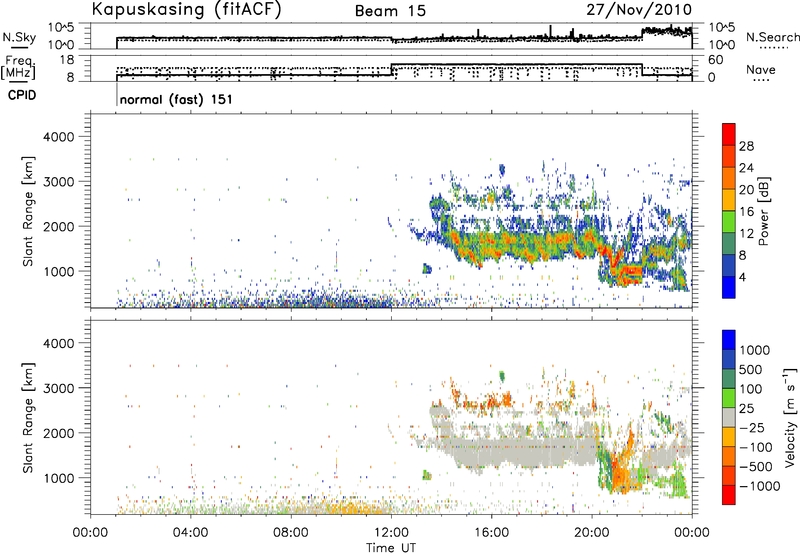800x554 pixels.
Task: Click the 20 value on power colorbar
Action: [x=746, y=190]
